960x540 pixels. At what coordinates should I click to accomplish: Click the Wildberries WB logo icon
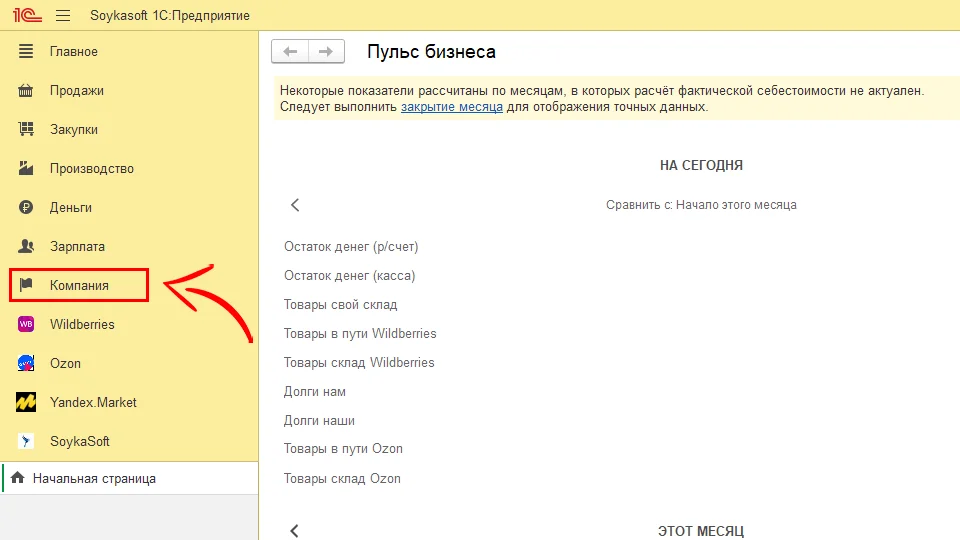tap(27, 325)
